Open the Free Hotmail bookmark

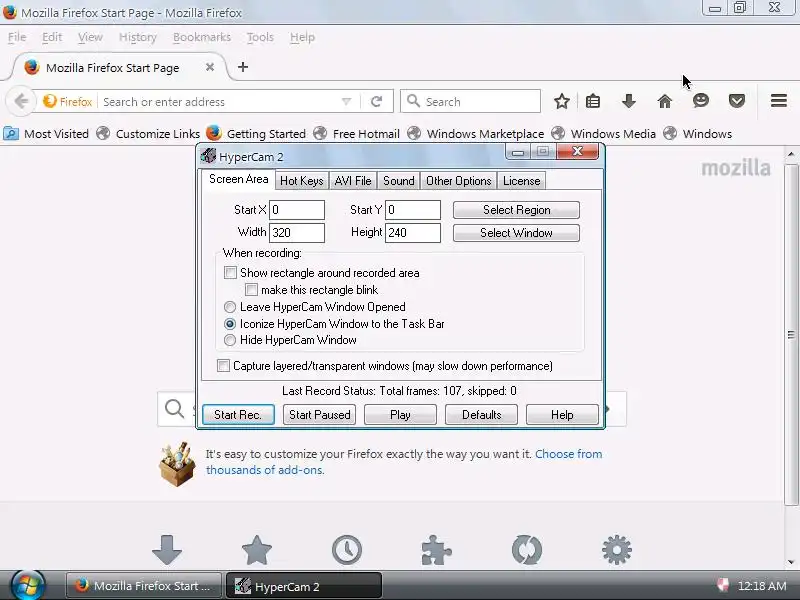(357, 134)
